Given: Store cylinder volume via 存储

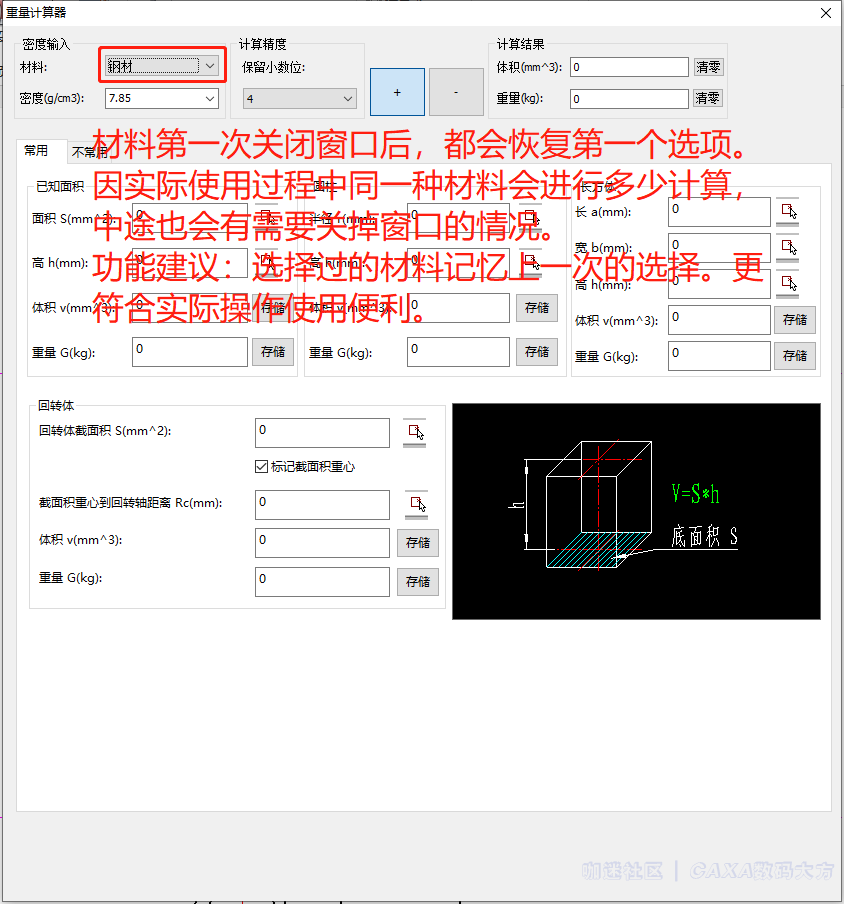Looking at the screenshot, I should coord(537,308).
